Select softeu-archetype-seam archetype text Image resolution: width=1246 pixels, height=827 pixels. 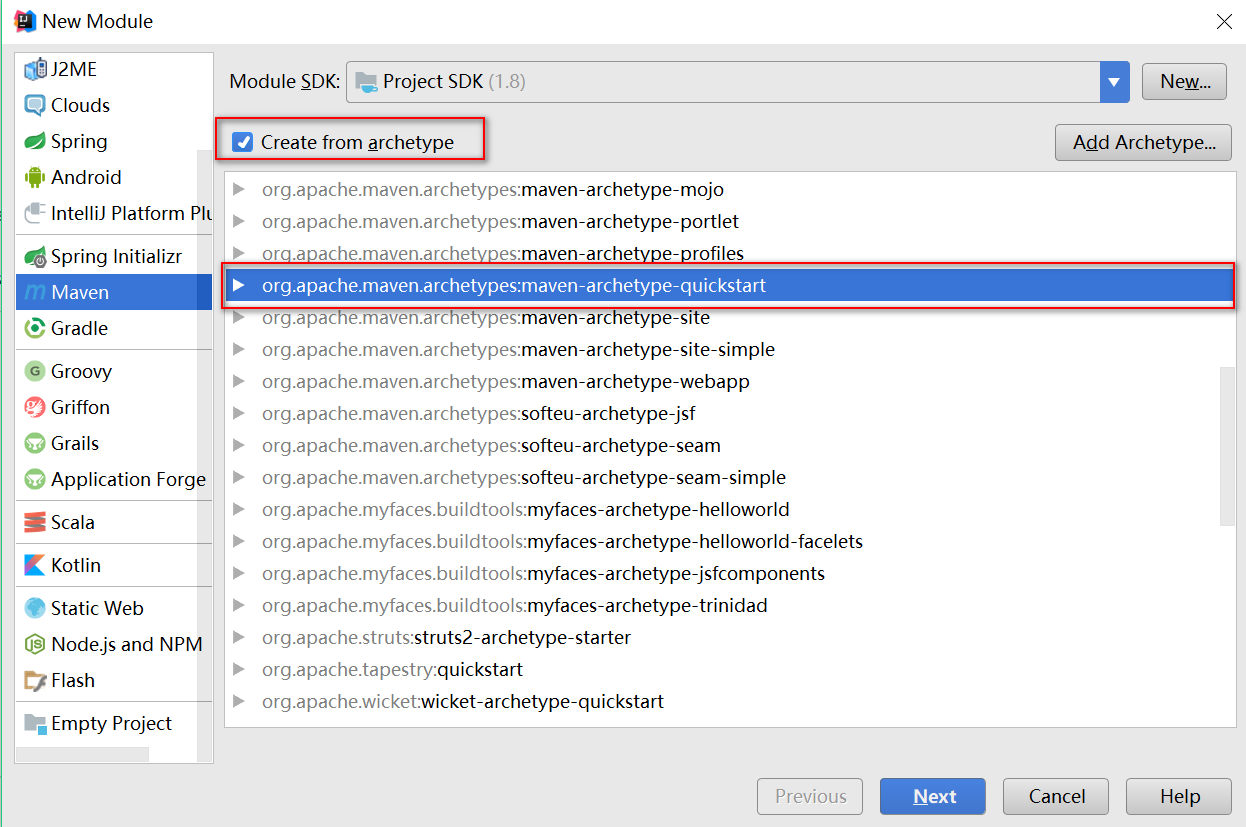tap(621, 445)
